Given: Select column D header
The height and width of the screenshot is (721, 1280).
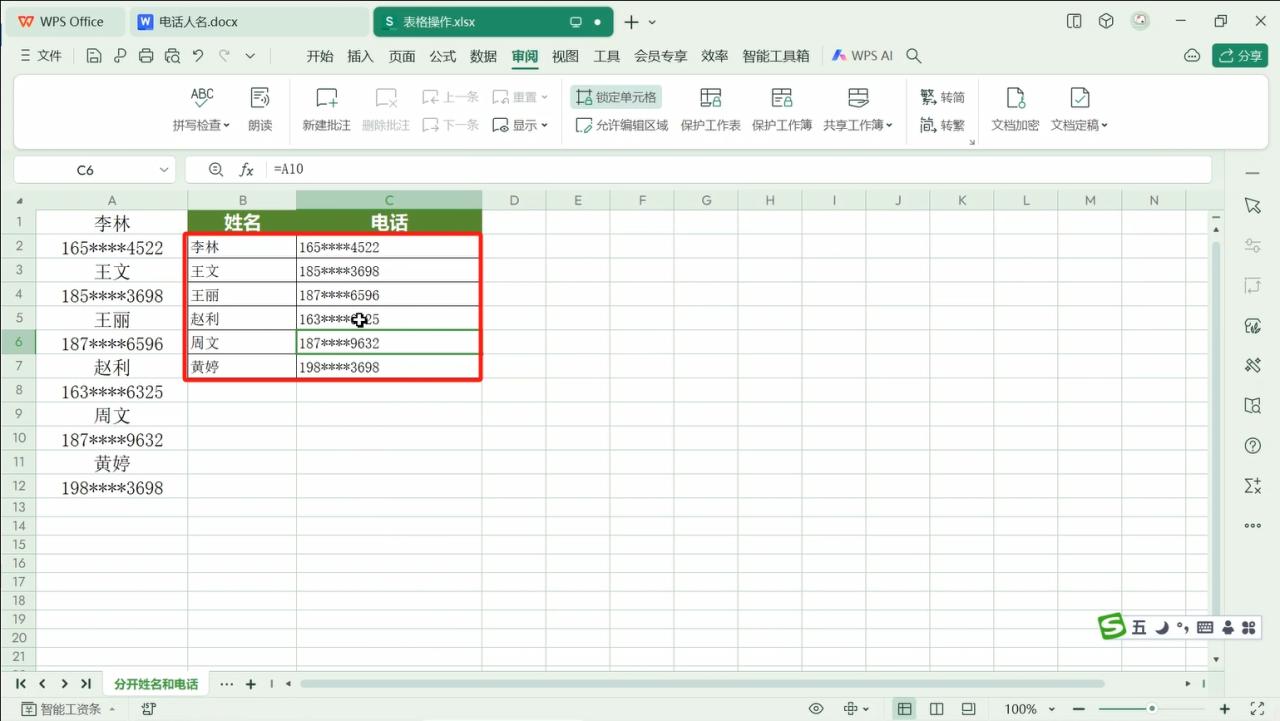Looking at the screenshot, I should click(514, 200).
